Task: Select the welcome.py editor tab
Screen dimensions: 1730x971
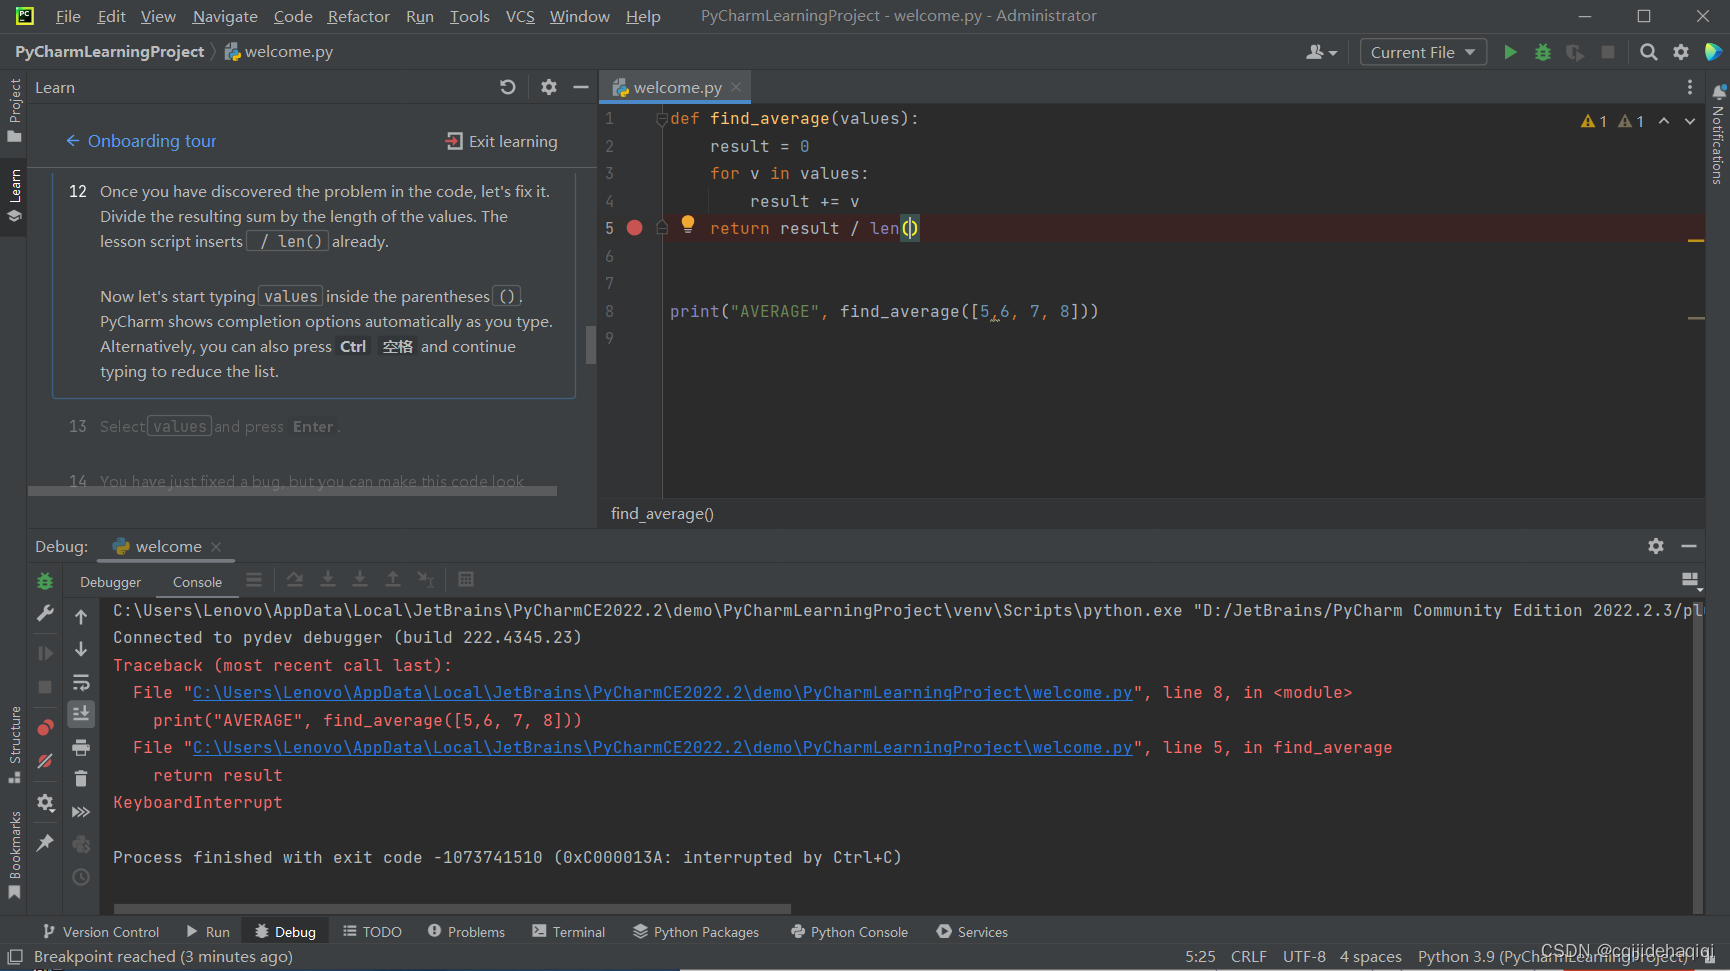Action: (x=676, y=87)
